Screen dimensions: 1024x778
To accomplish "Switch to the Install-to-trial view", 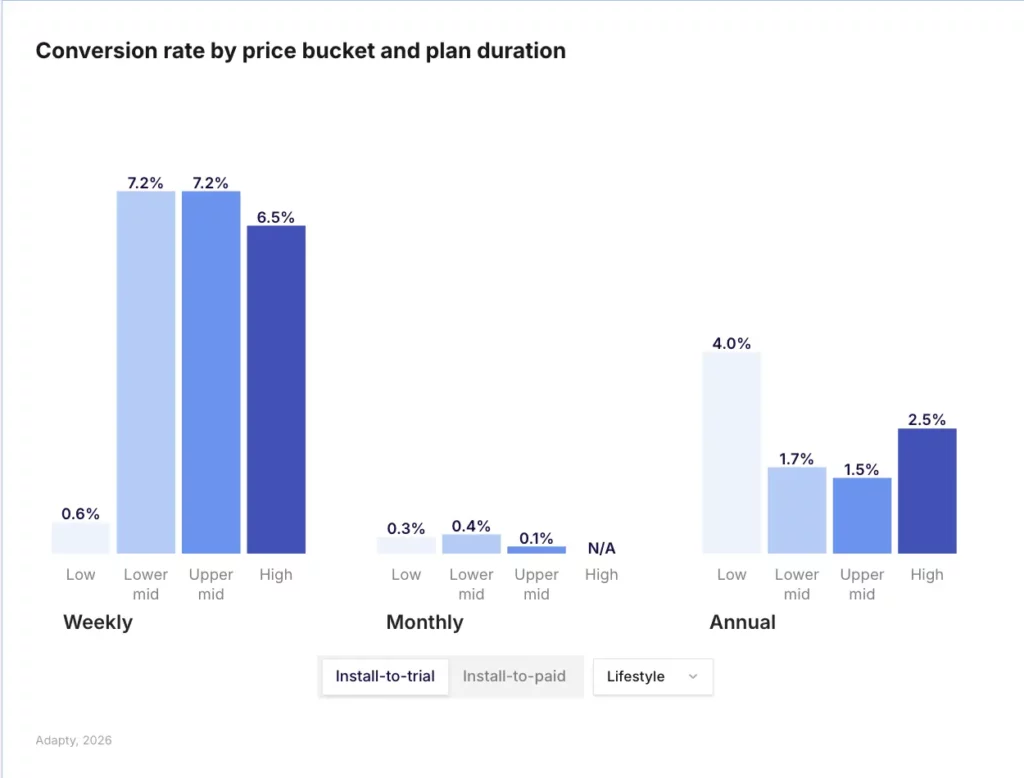I will pyautogui.click(x=385, y=676).
